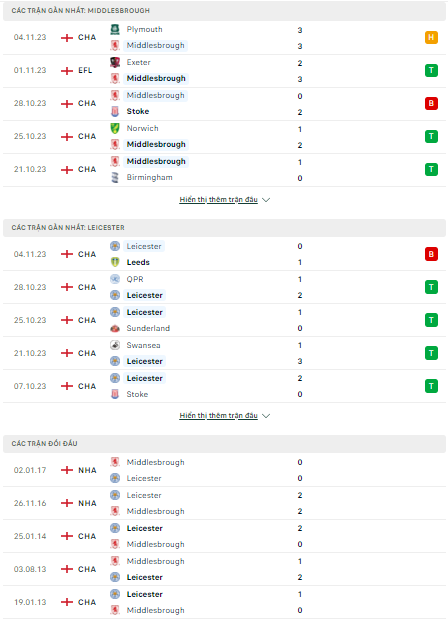Image resolution: width=448 pixels, height=623 pixels.
Task: Open the 26.11.16 Leicester vs Middlesbrough match
Action: pyautogui.click(x=224, y=503)
